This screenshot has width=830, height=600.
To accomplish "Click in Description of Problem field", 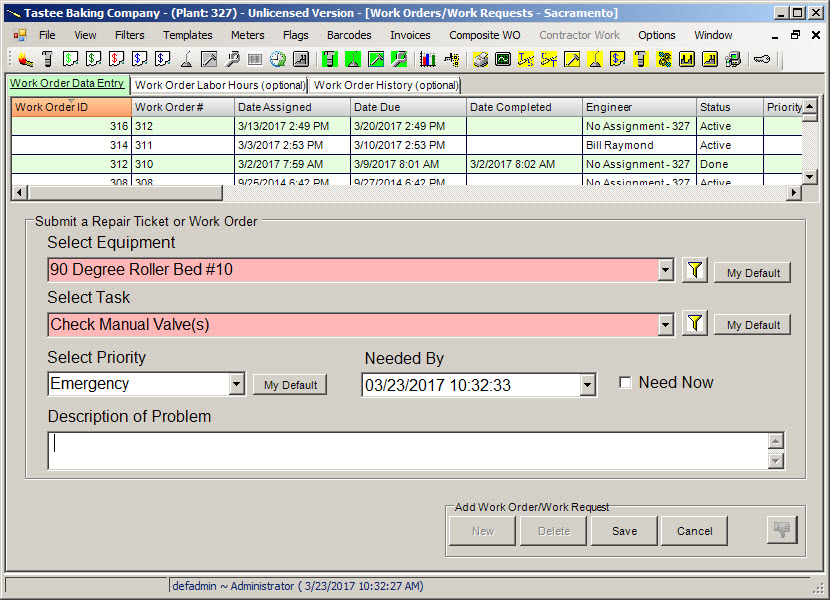I will coord(408,451).
